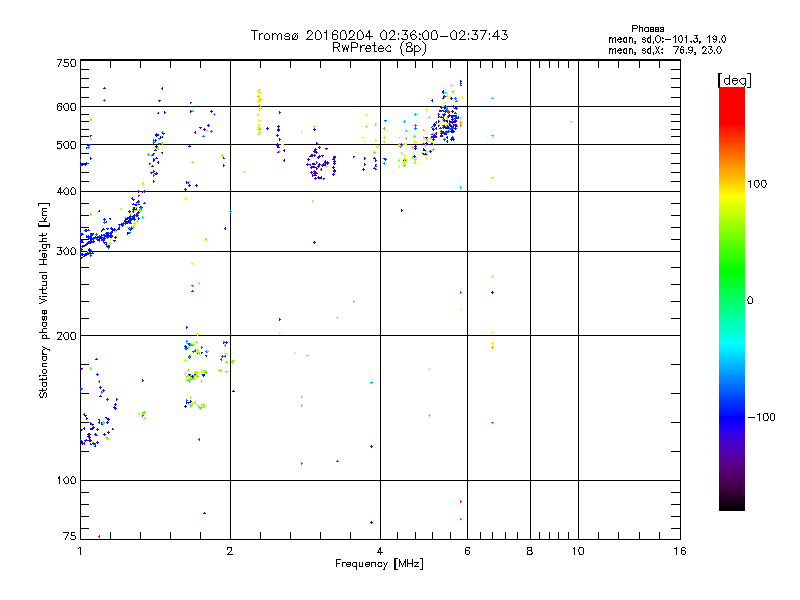The image size is (800, 600).
Task: Click the '4' frequency tick label
Action: (x=380, y=551)
